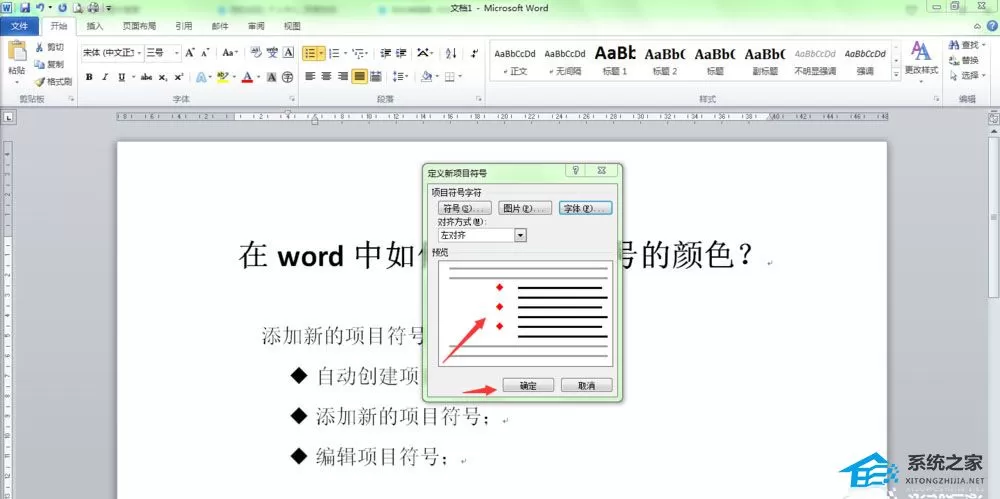
Task: Open the 字体 (Font) button in the dialog
Action: tap(585, 208)
